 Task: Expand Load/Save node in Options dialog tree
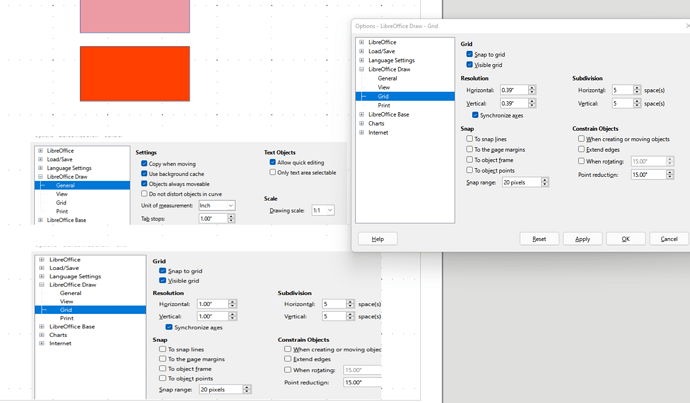click(x=362, y=51)
